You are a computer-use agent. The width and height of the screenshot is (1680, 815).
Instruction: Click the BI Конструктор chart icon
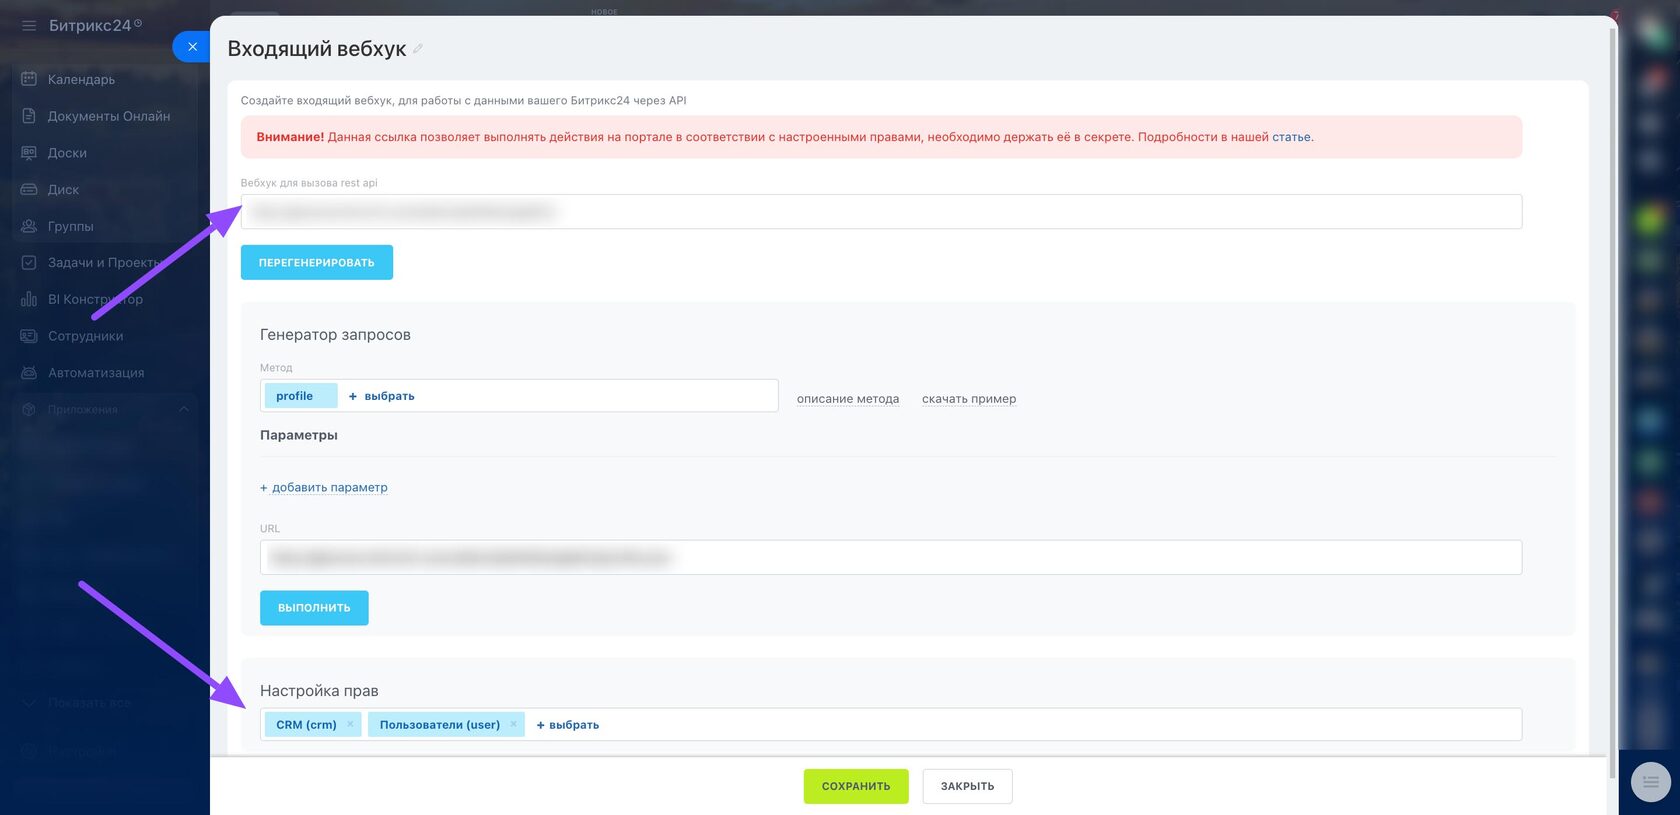pyautogui.click(x=29, y=300)
